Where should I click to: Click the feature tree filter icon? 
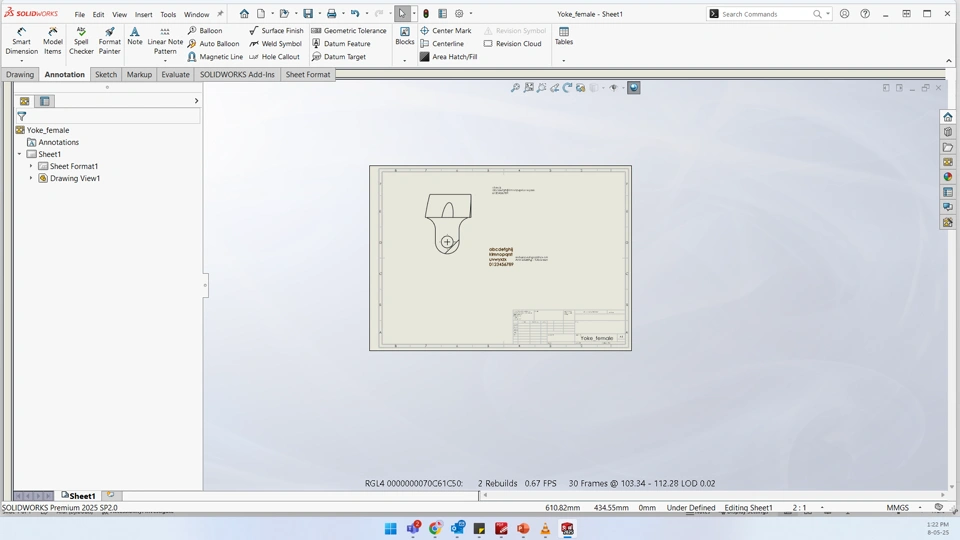pos(21,116)
